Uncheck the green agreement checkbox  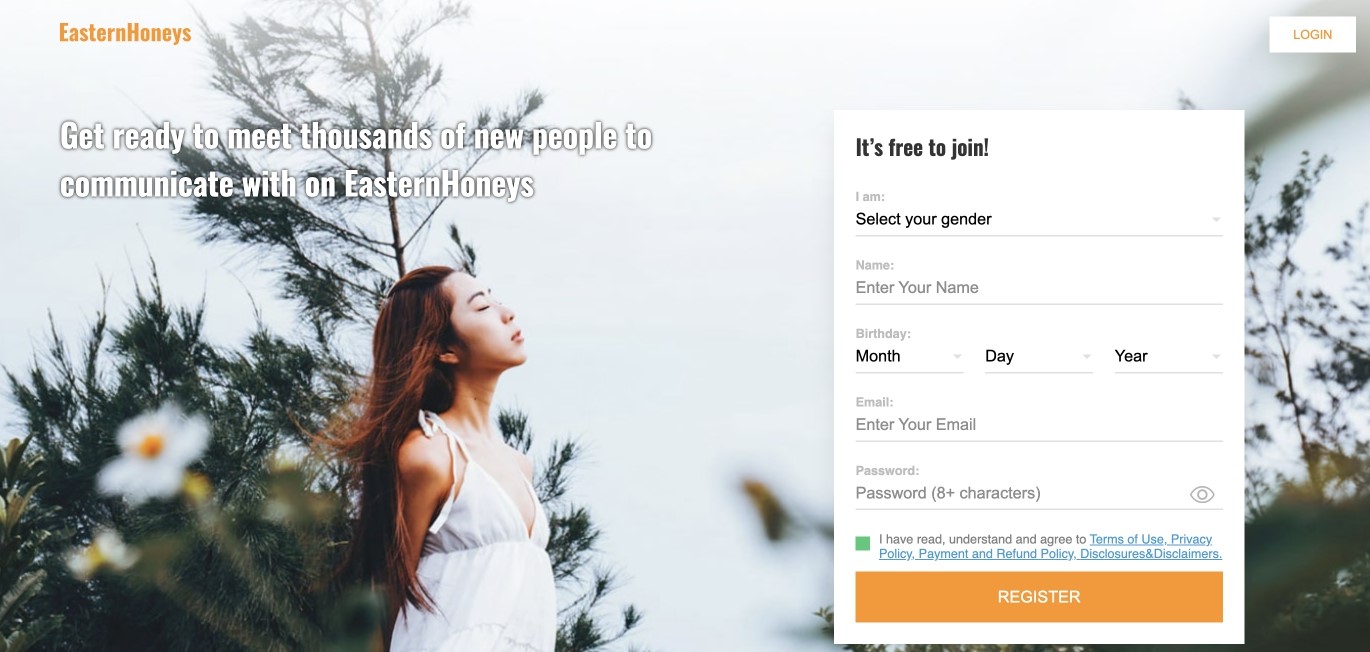click(863, 543)
